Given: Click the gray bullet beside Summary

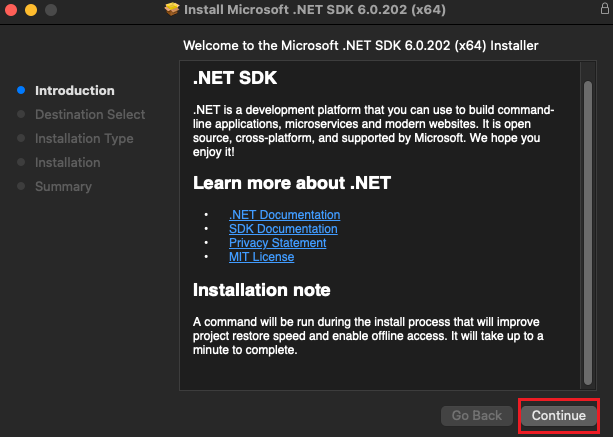Looking at the screenshot, I should point(21,186).
